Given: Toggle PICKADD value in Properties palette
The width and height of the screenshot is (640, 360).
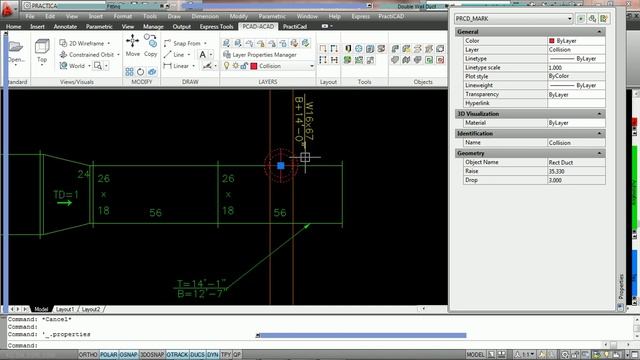Looking at the screenshot, I should [580, 18].
